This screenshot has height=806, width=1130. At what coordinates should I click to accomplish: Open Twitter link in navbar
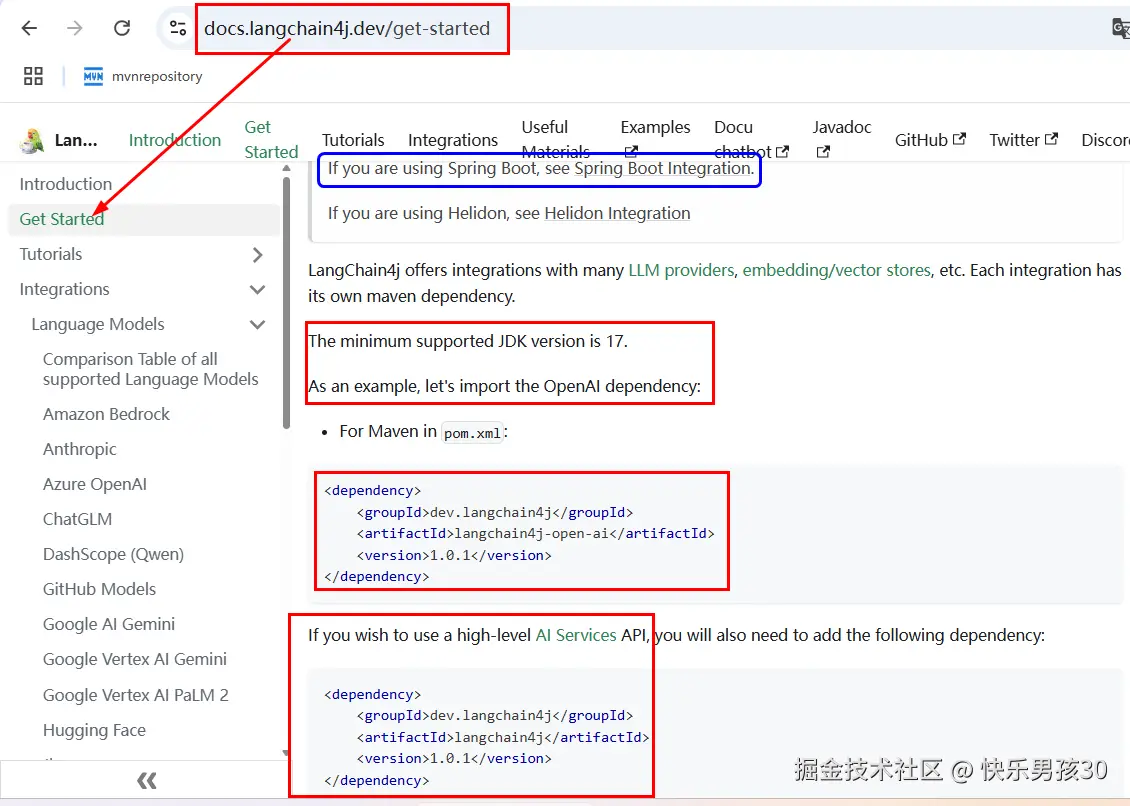click(x=1023, y=140)
